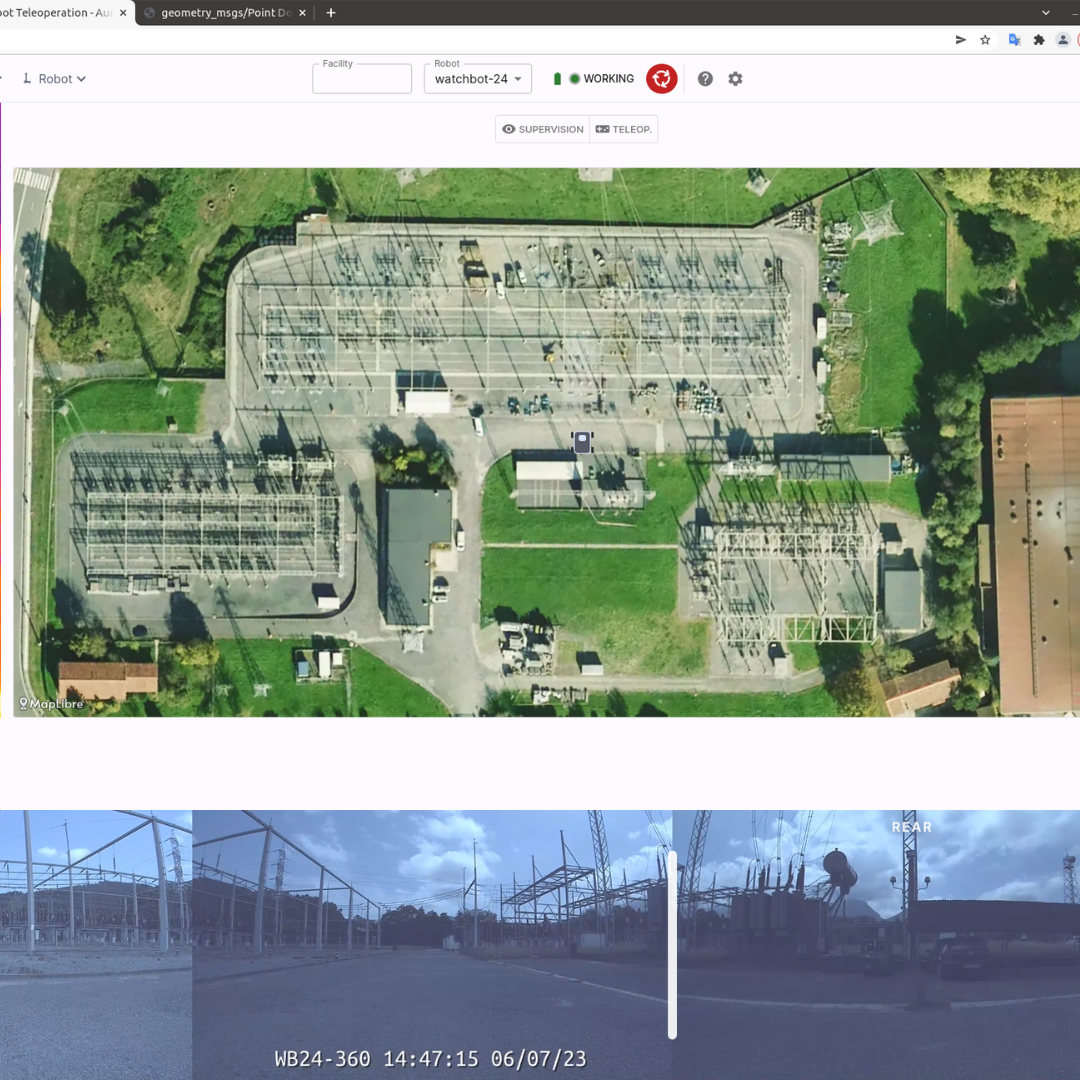Click the robot marker on the map

pyautogui.click(x=582, y=442)
